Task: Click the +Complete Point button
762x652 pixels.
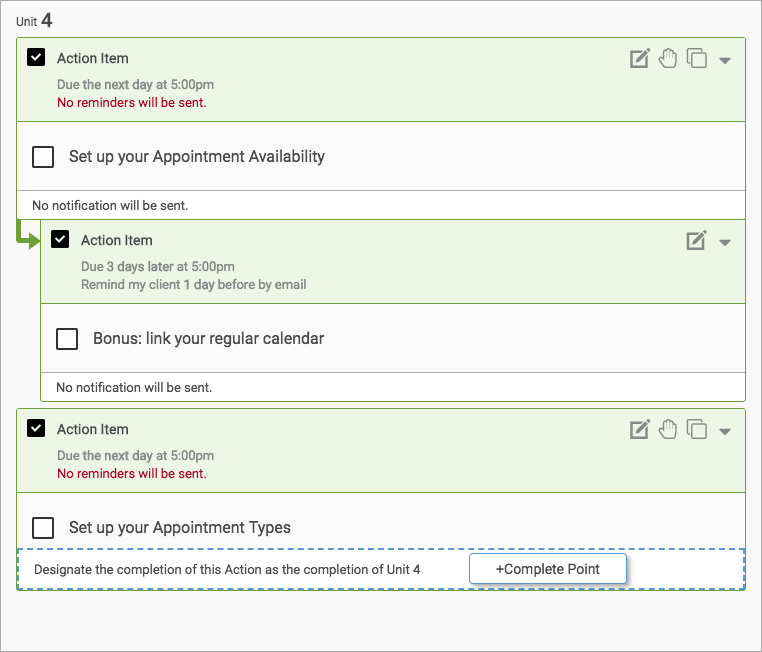Action: click(x=548, y=569)
